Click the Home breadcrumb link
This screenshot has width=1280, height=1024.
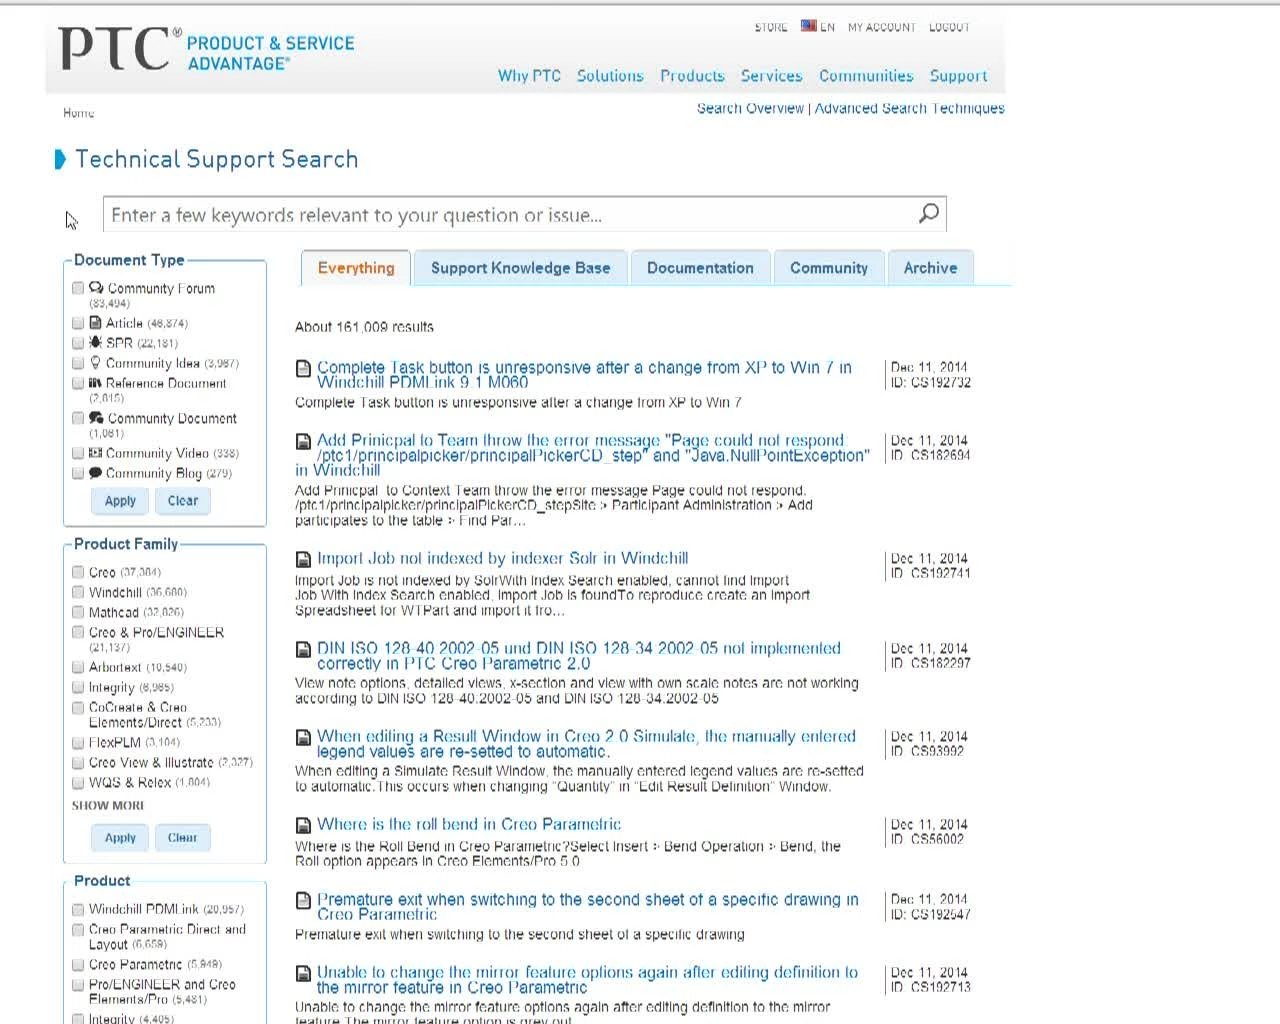tap(78, 113)
